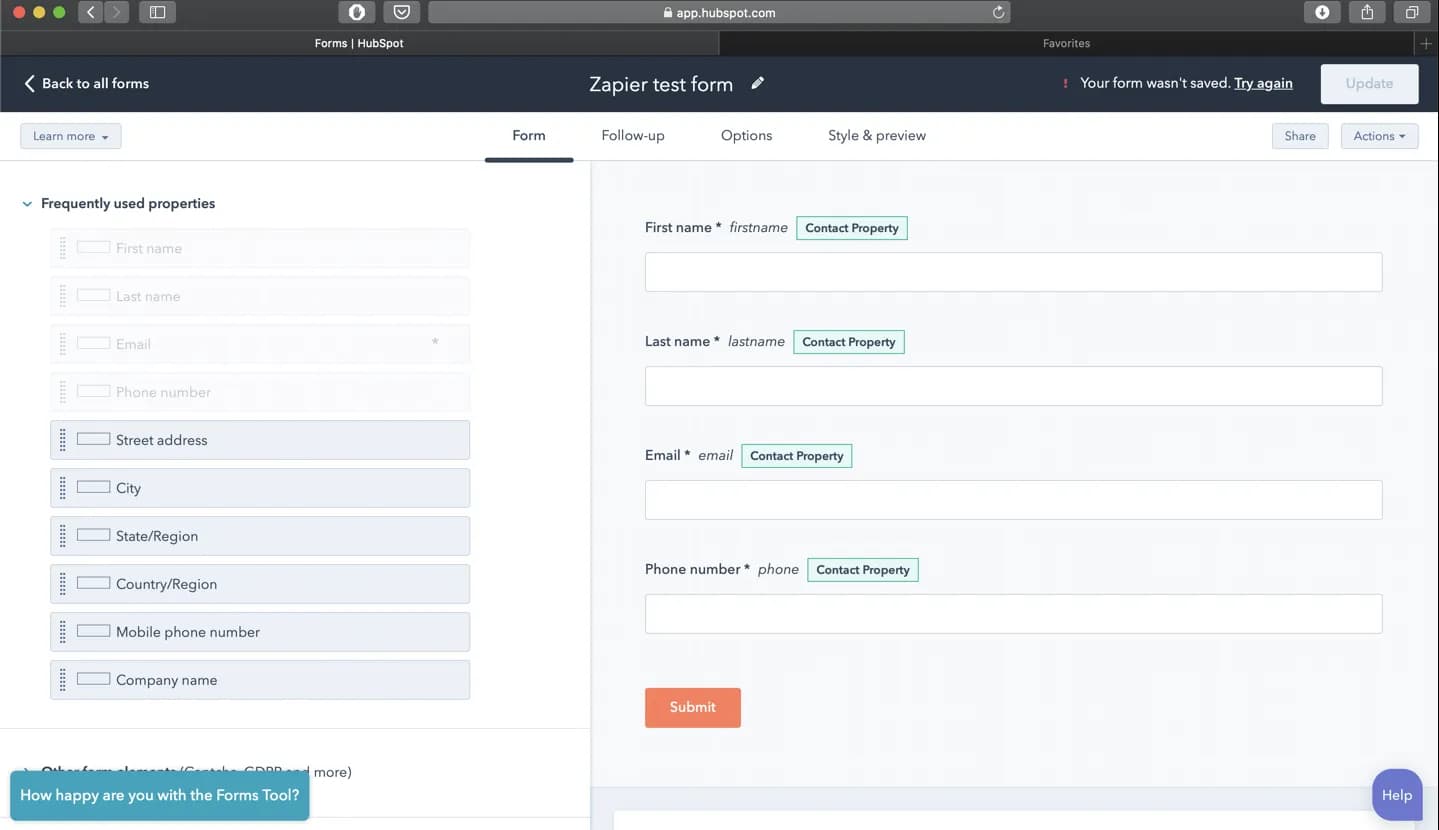The height and width of the screenshot is (830, 1439).
Task: Show all tabs overview icon
Action: [x=1412, y=12]
